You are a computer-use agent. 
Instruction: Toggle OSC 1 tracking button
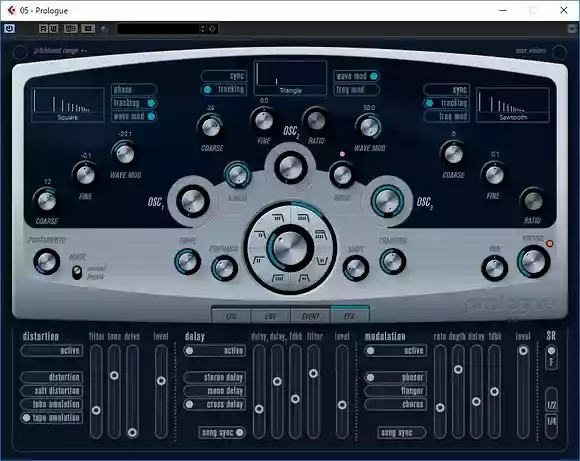pos(134,103)
